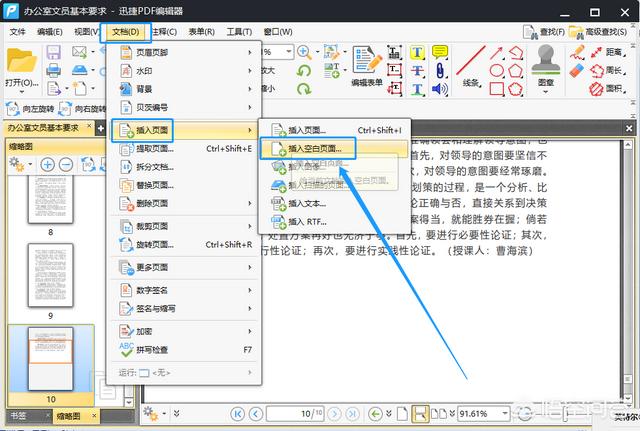Expand the 背景 submenu
The height and width of the screenshot is (431, 640).
[x=184, y=89]
